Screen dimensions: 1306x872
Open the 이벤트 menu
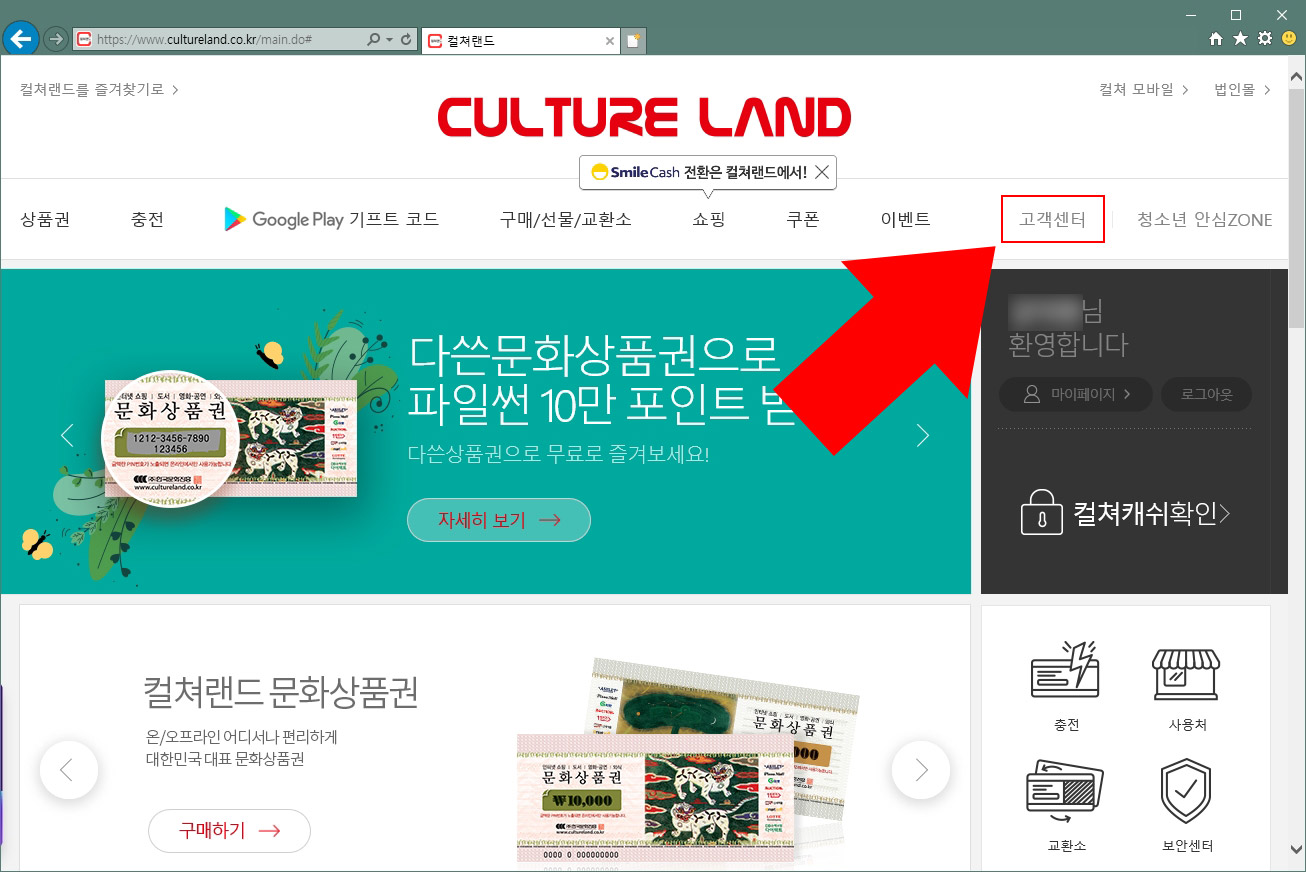tap(906, 220)
